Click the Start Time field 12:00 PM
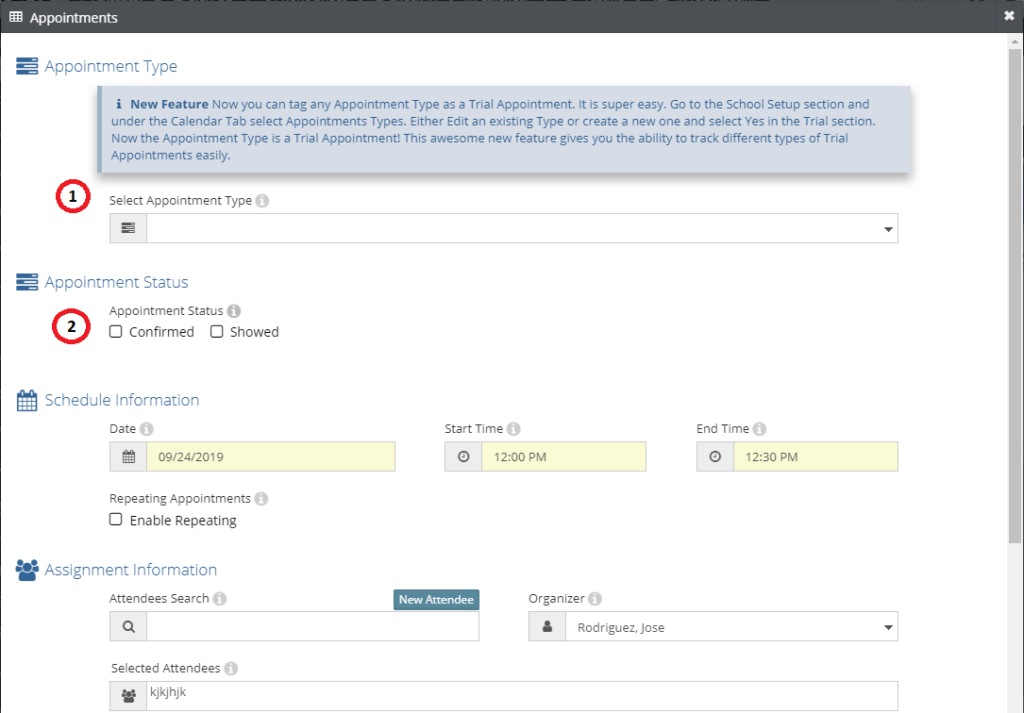The width and height of the screenshot is (1024, 713). pos(563,457)
